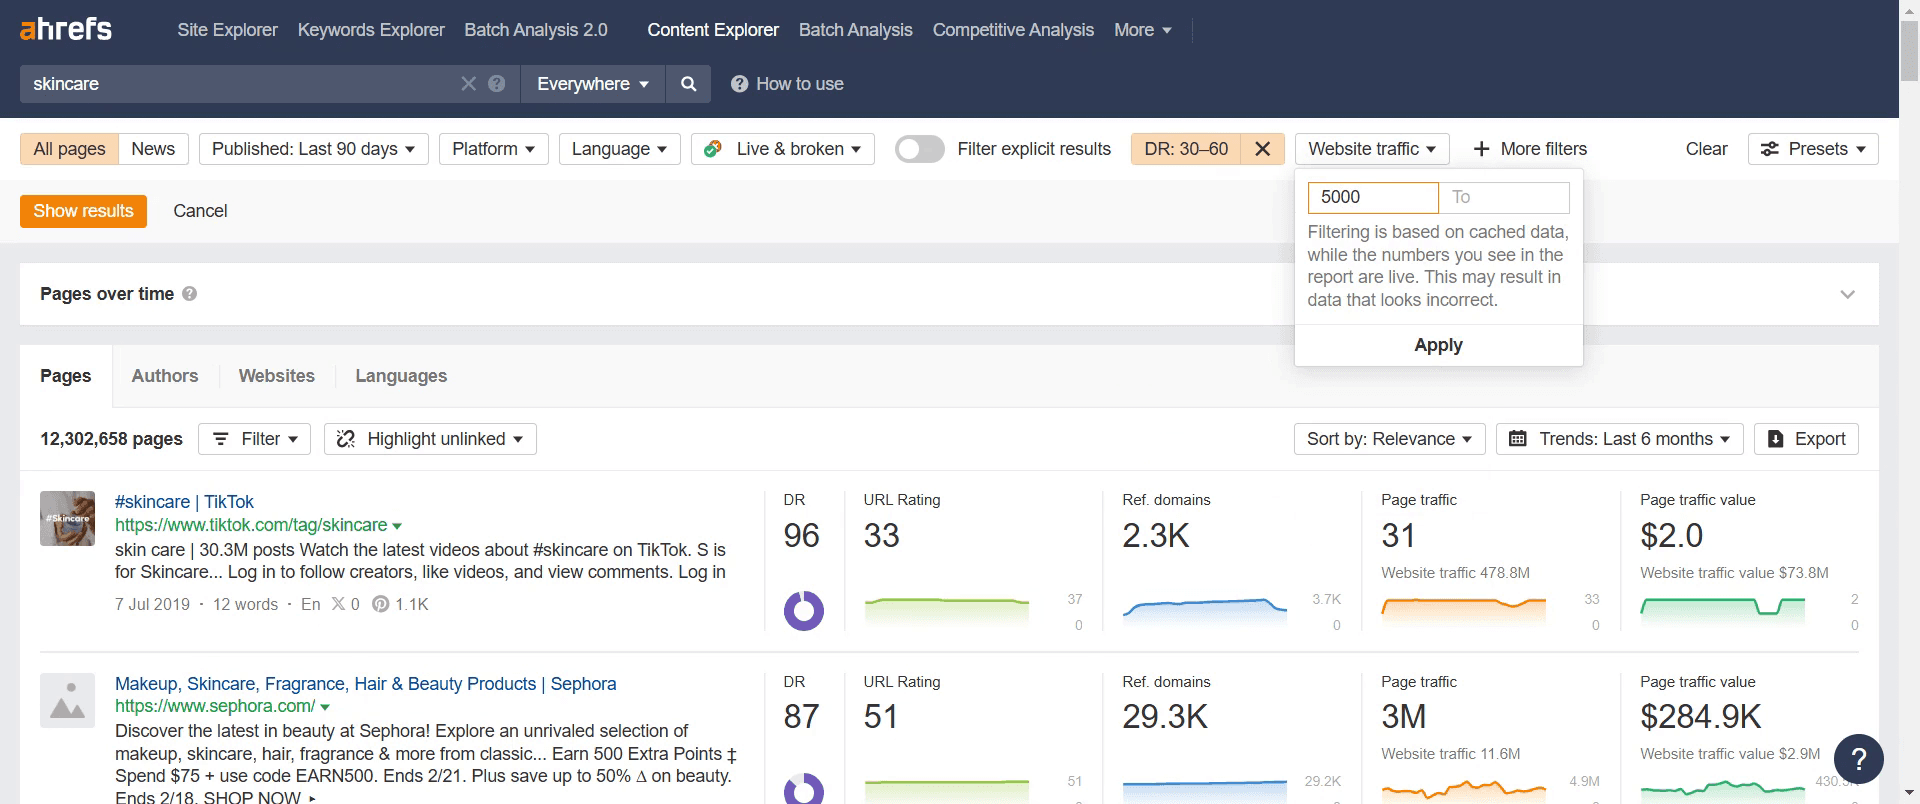Click the Website traffic To input field
The height and width of the screenshot is (804, 1920).
(x=1504, y=197)
